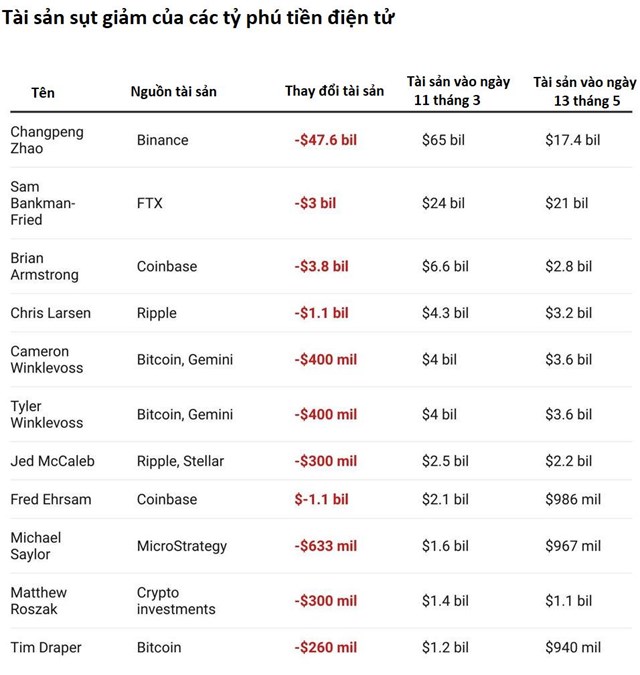Click the Binance source cell
Viewport: 640px width, 675px height.
coord(163,140)
